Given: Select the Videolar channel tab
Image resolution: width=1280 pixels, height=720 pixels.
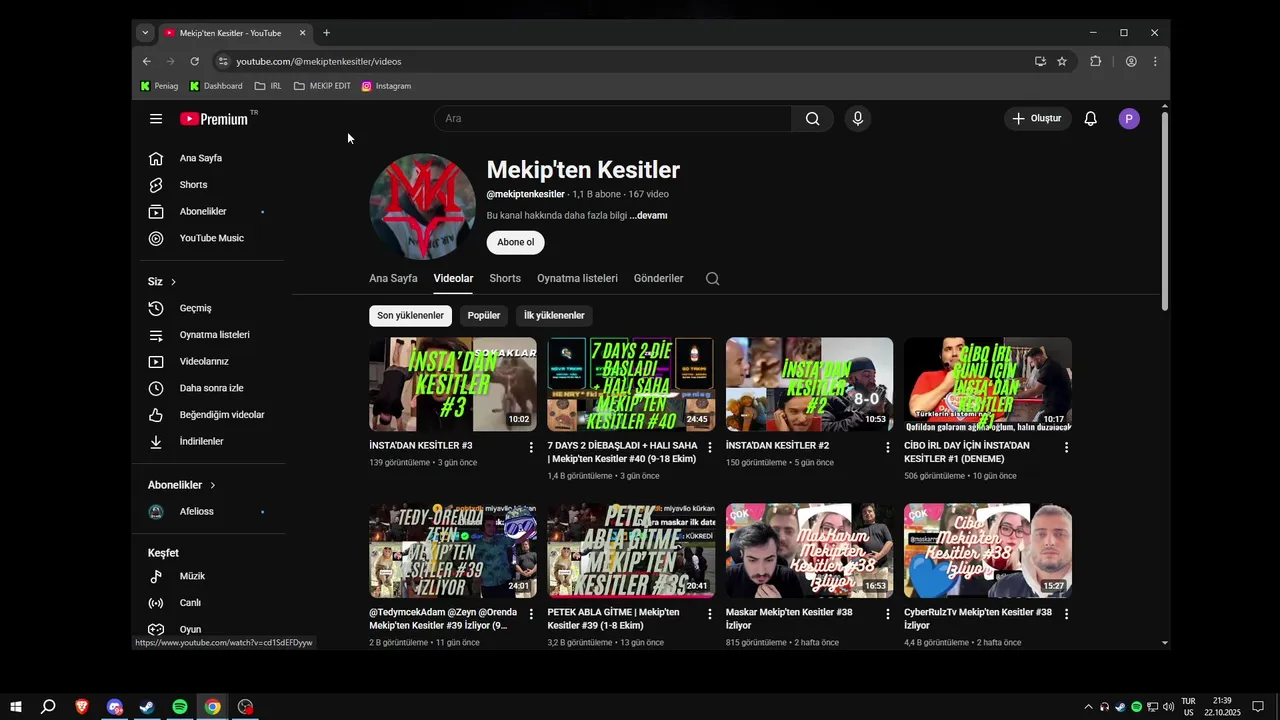Looking at the screenshot, I should (x=453, y=279).
